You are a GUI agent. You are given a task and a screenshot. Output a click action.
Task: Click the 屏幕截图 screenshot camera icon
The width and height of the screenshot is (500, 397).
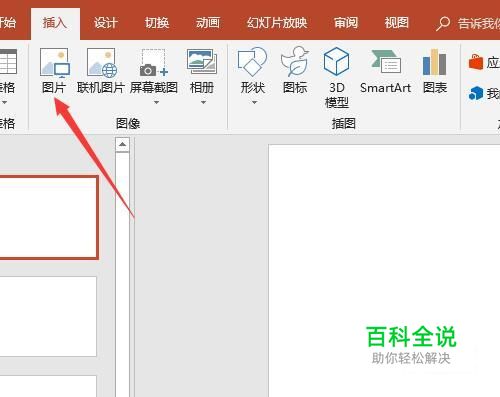154,63
